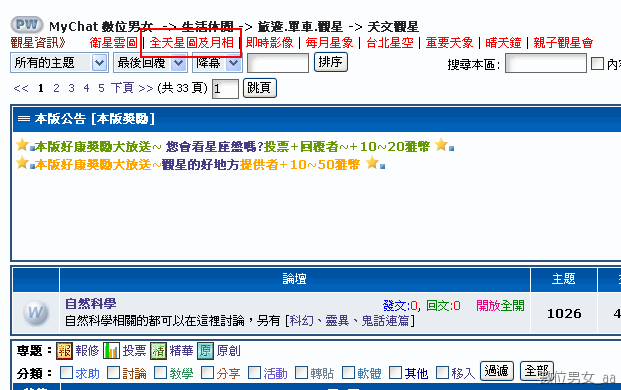Image resolution: width=621 pixels, height=390 pixels.
Task: Check the 教學 category checkbox
Action: [160, 373]
